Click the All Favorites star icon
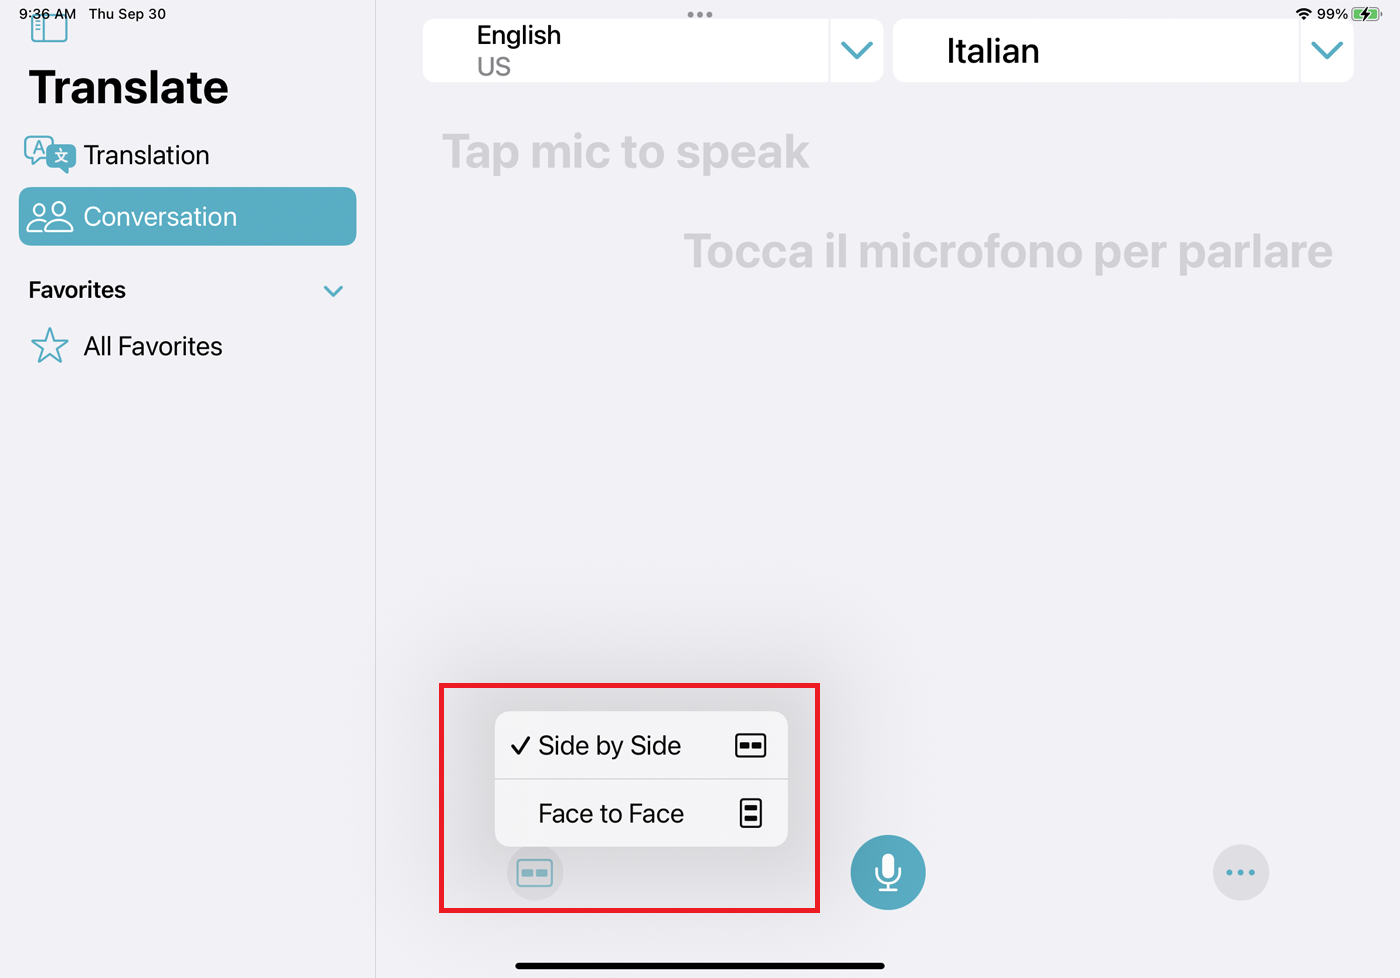This screenshot has width=1400, height=978. point(50,346)
